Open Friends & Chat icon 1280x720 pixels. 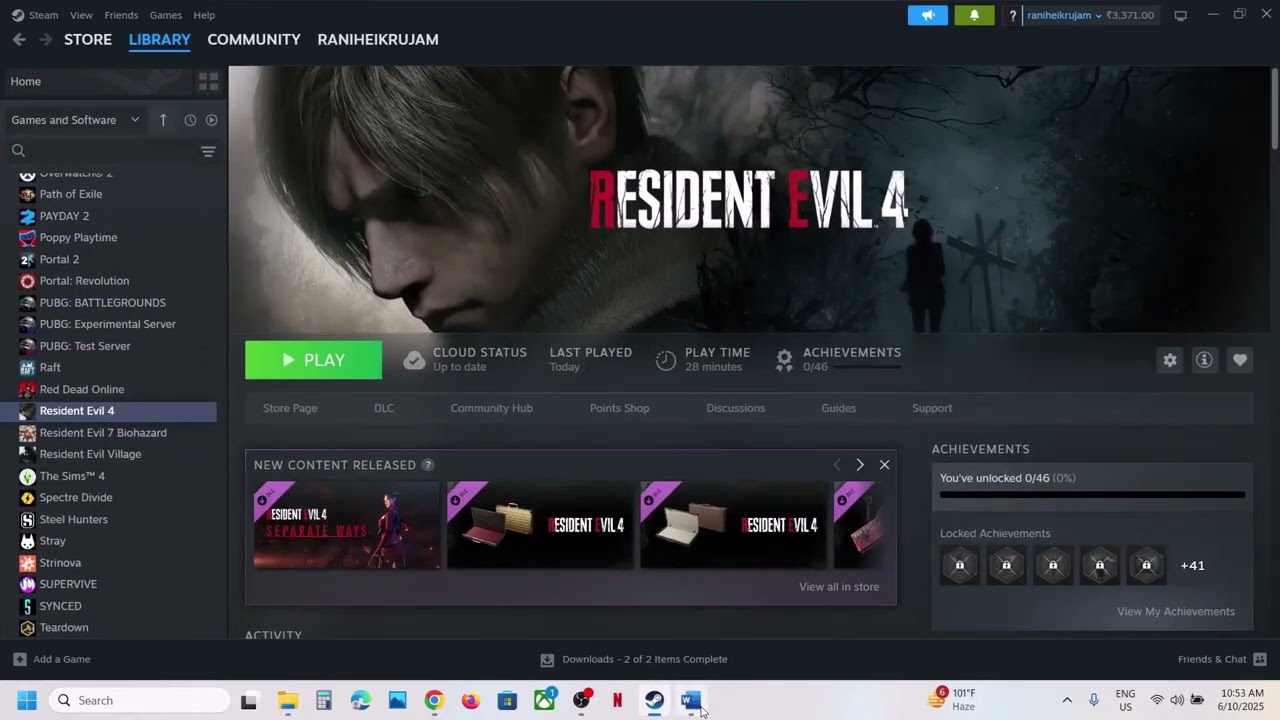[x=1260, y=659]
